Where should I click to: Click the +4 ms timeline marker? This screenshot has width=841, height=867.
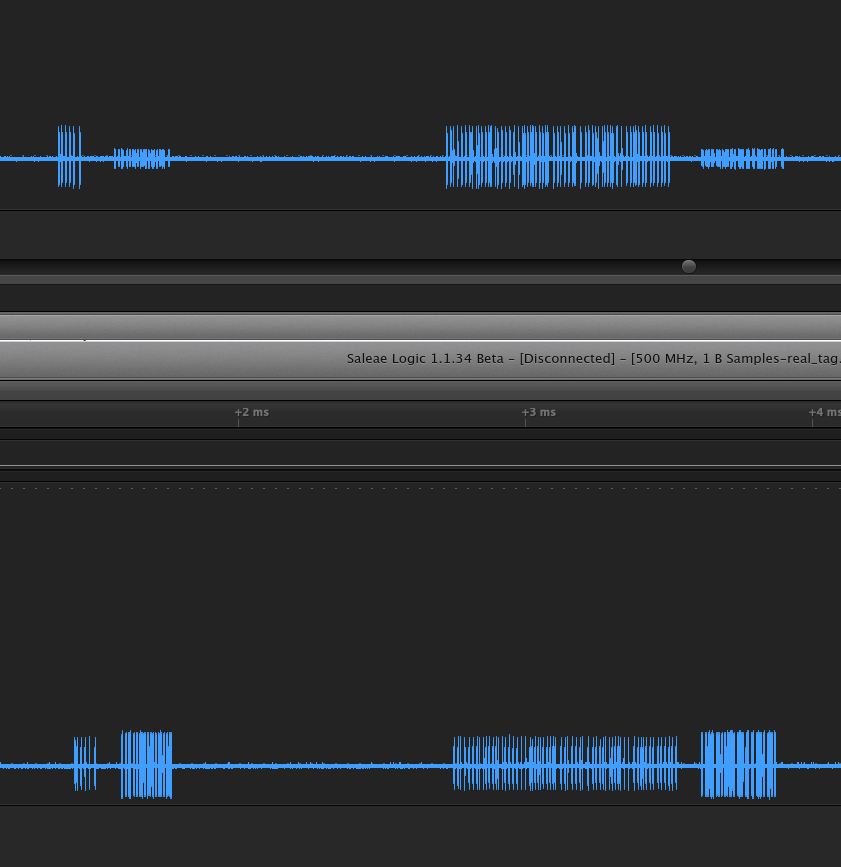coord(824,412)
